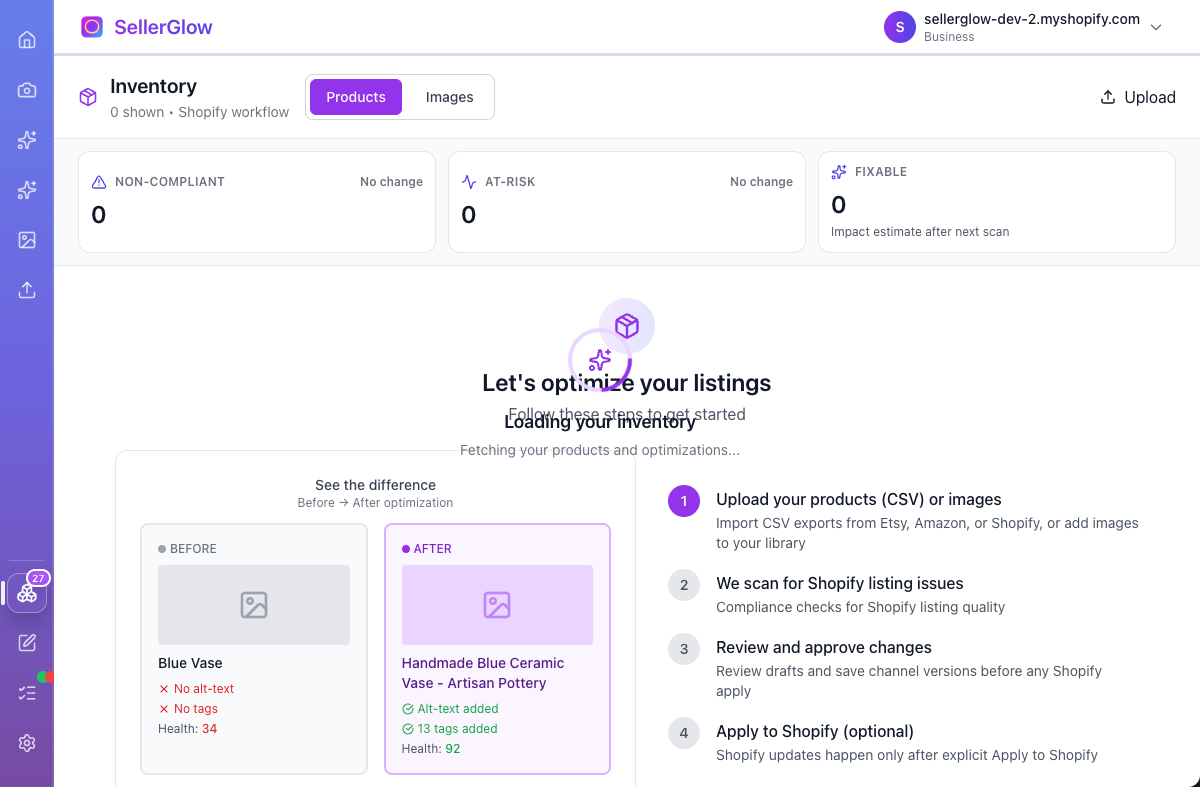Image resolution: width=1200 pixels, height=787 pixels.
Task: Open the sellerglow-dev-2.myshopify.com store menu
Action: coord(1031,20)
